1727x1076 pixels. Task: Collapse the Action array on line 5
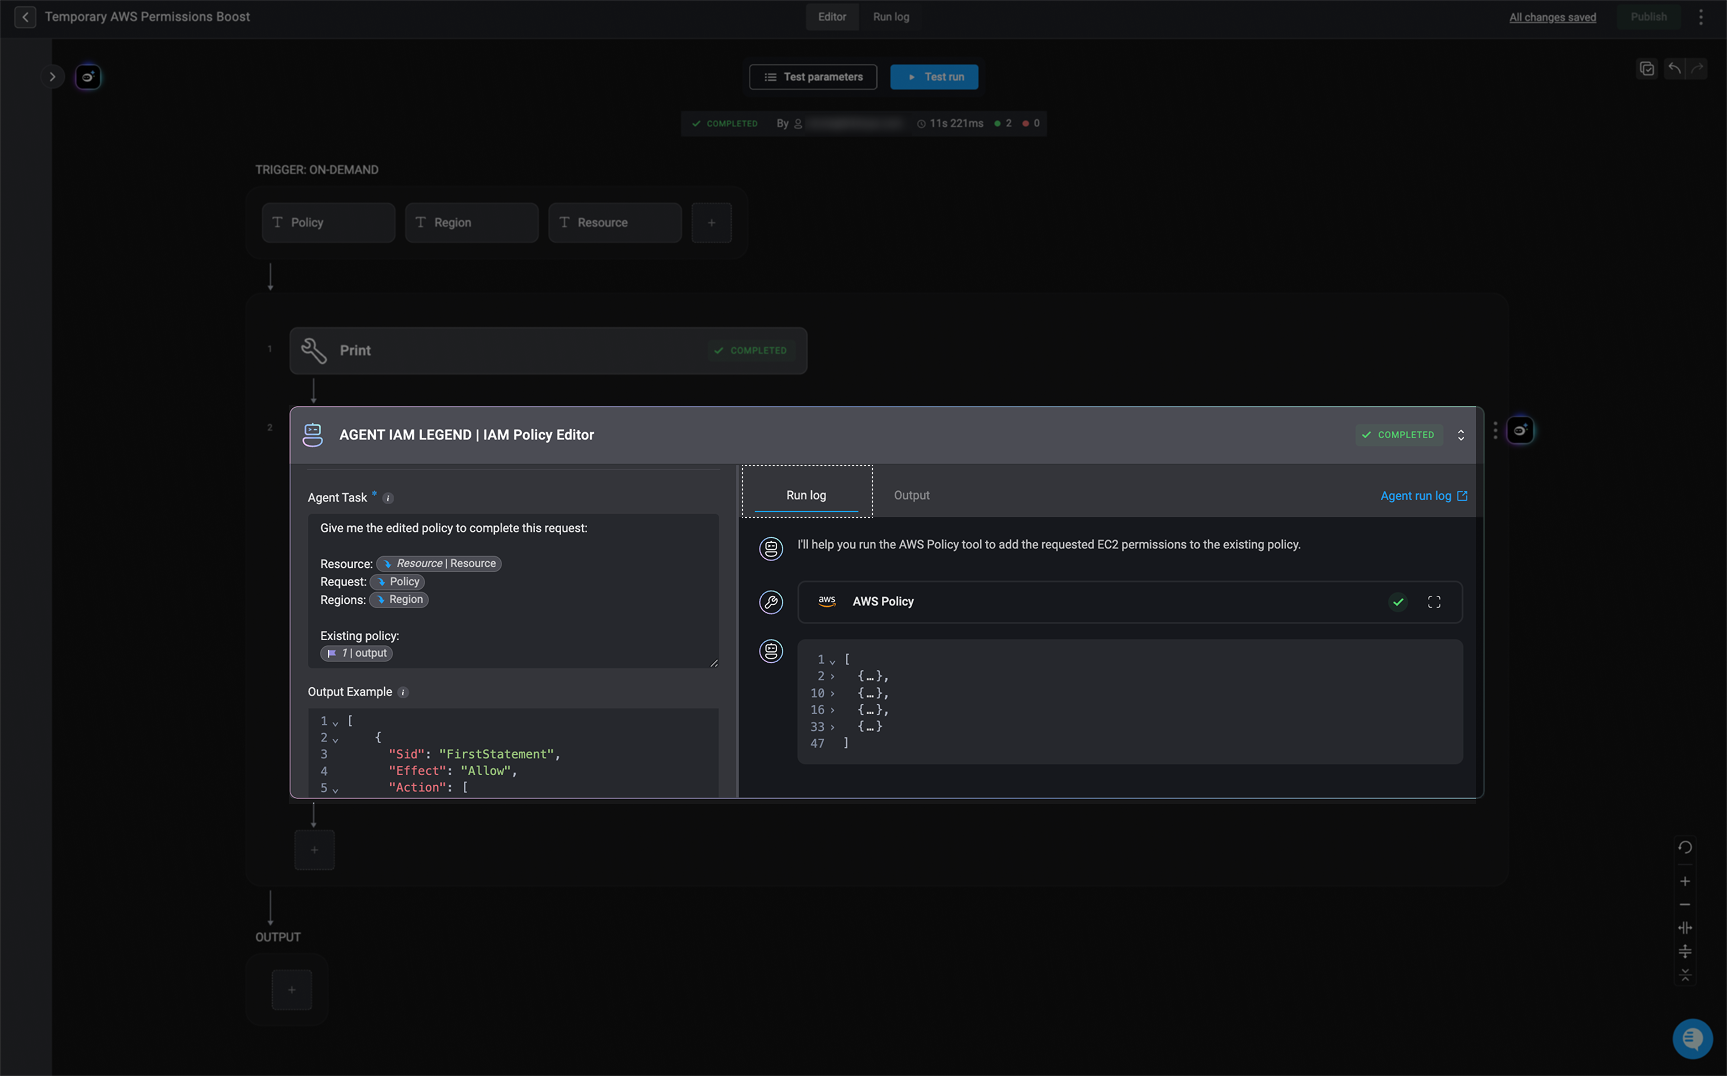[335, 789]
